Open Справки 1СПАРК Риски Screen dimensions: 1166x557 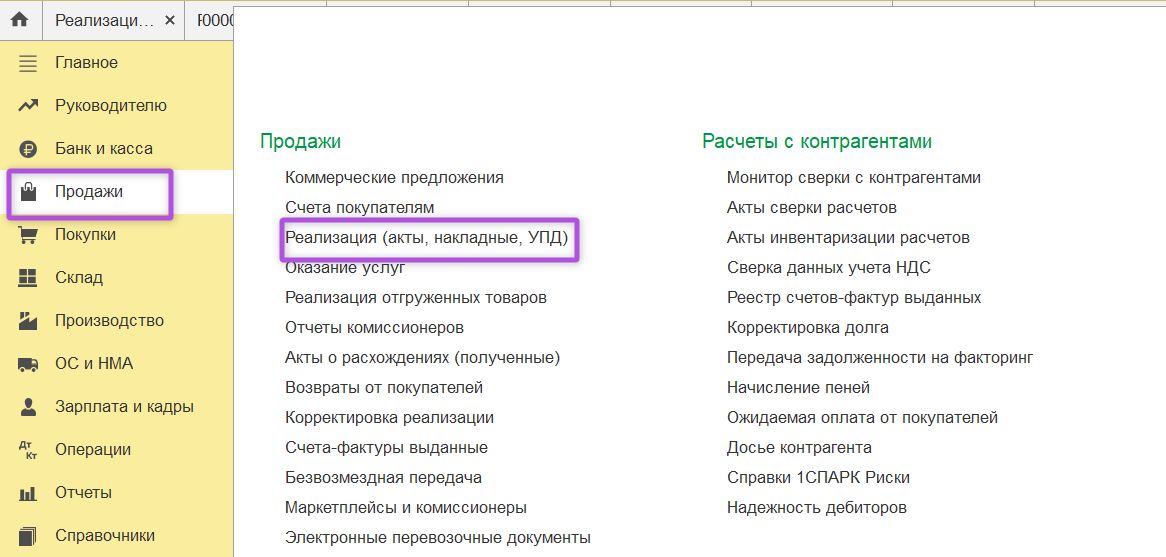pos(818,477)
